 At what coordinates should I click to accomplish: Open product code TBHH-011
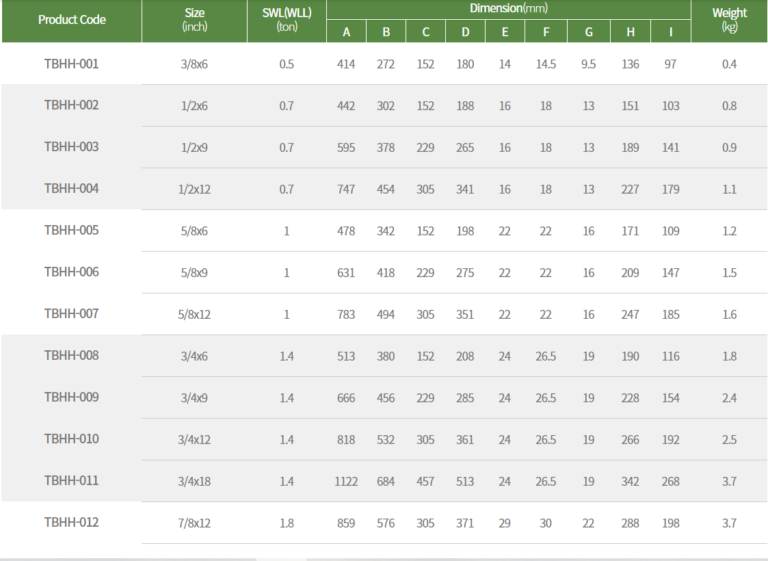coord(71,481)
